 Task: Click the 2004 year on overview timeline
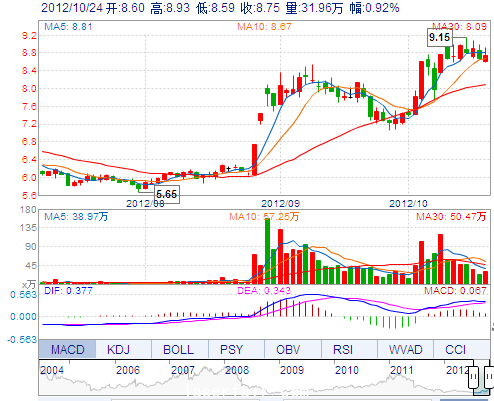52,370
